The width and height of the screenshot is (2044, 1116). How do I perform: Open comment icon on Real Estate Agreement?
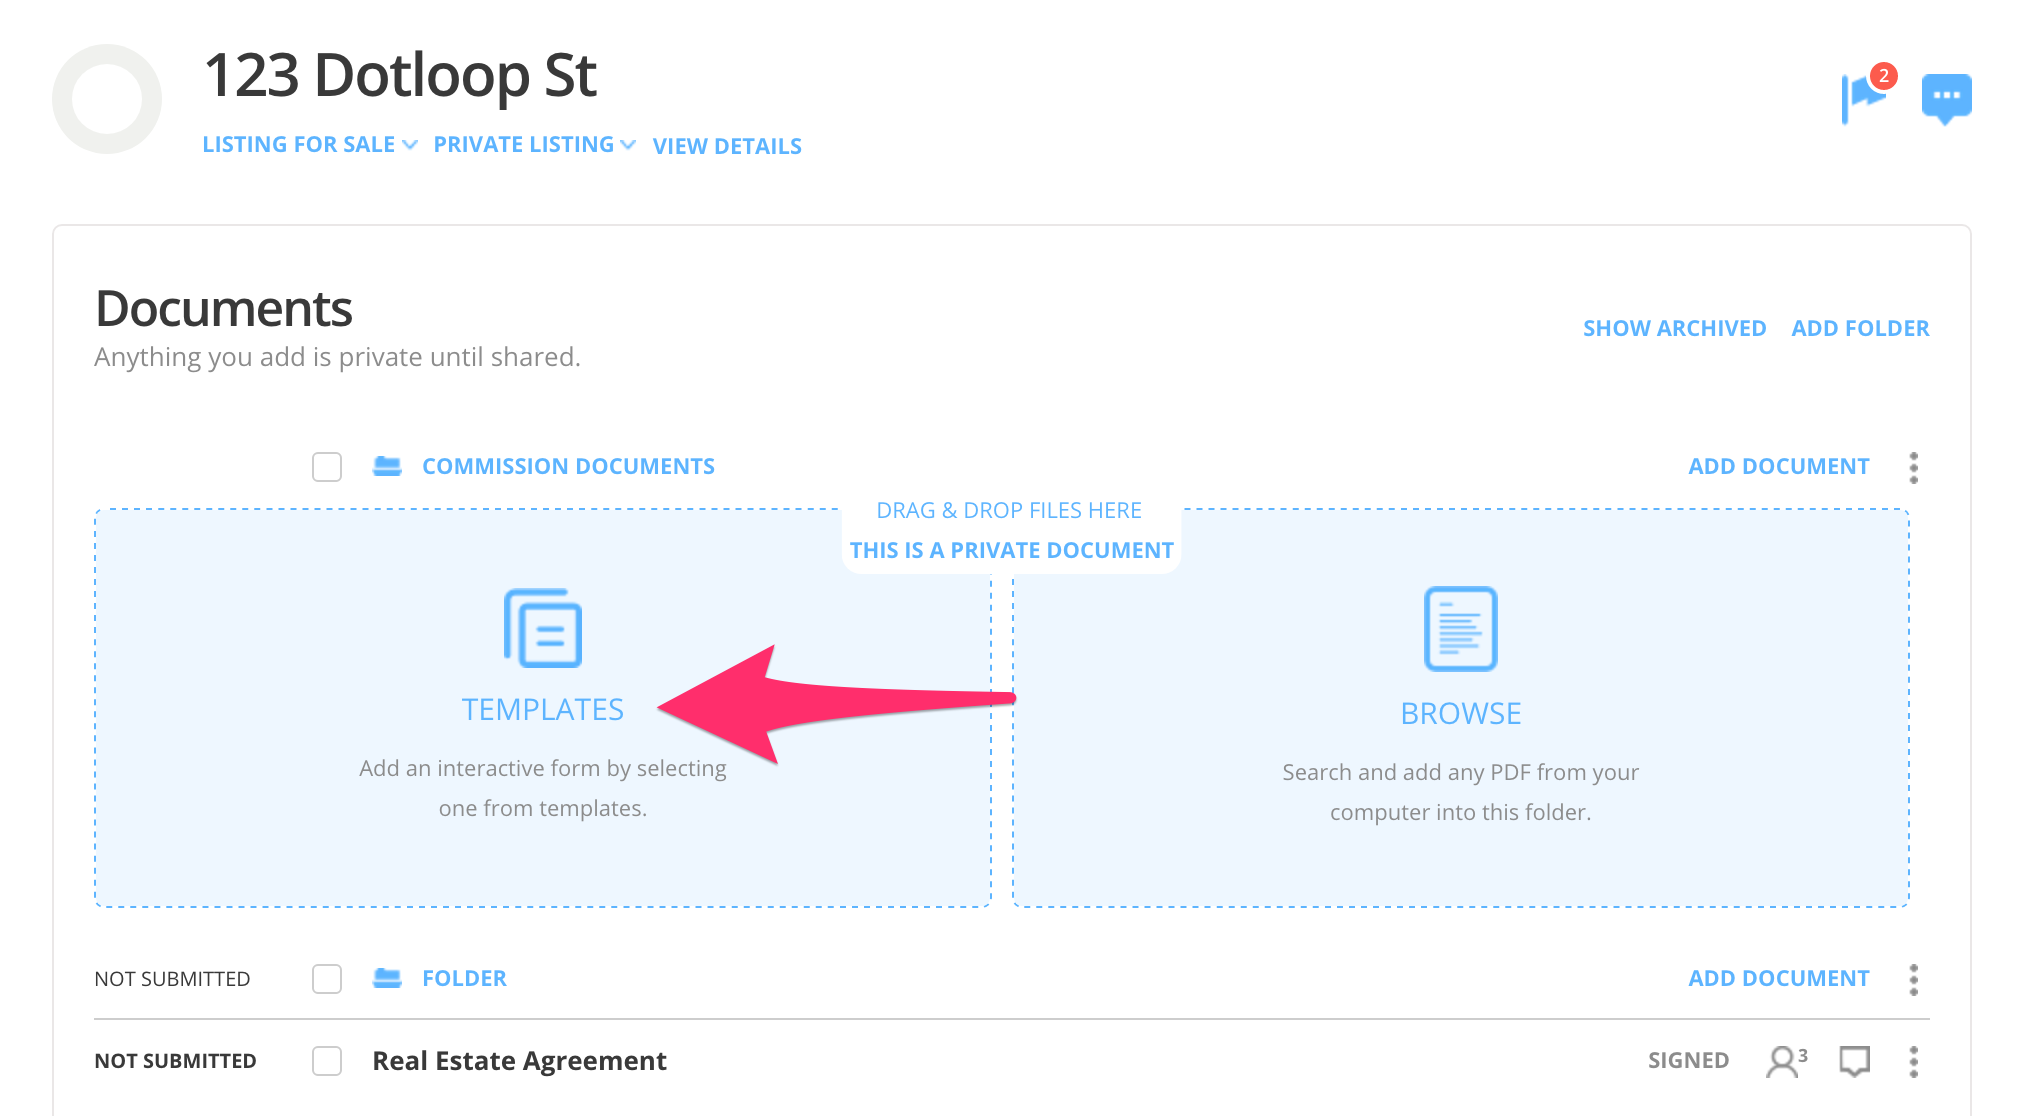[1854, 1061]
